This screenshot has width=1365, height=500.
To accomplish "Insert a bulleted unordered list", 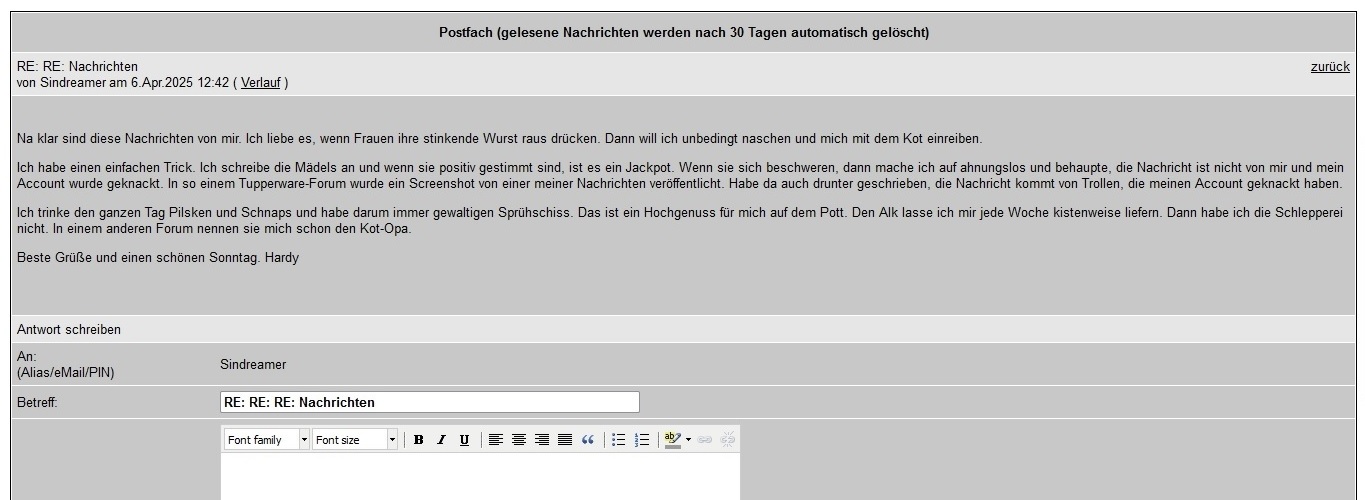I will point(619,440).
